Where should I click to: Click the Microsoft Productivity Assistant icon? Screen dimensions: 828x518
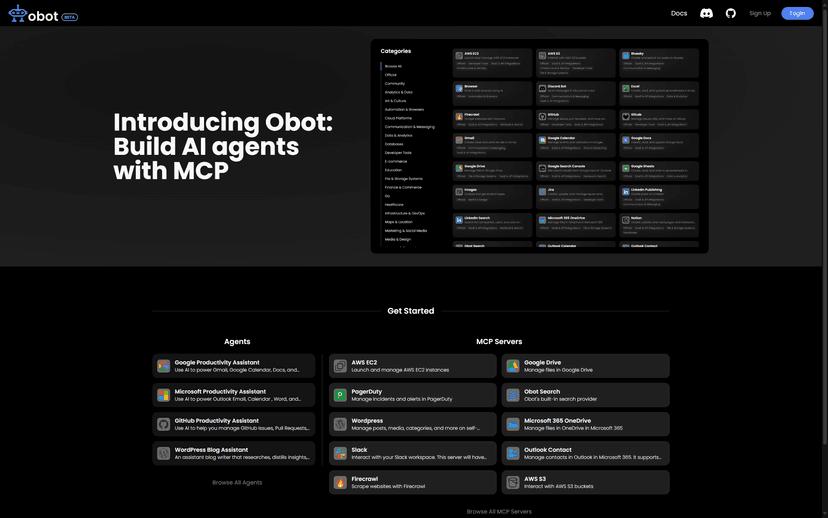tap(163, 395)
